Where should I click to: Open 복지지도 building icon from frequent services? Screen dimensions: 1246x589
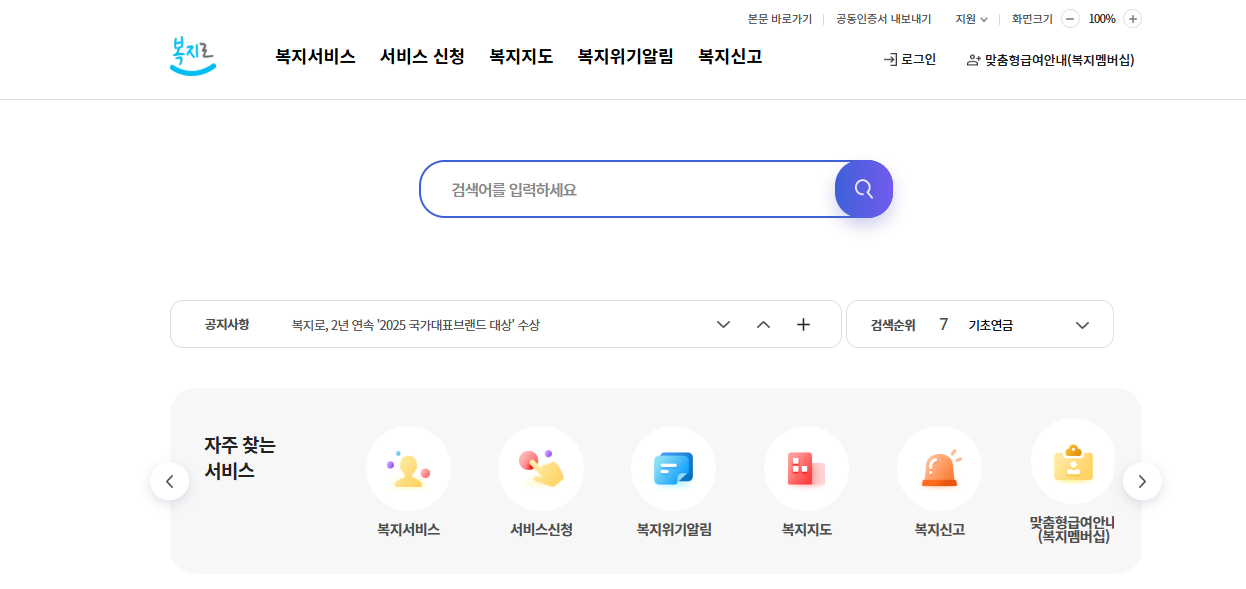click(x=807, y=468)
